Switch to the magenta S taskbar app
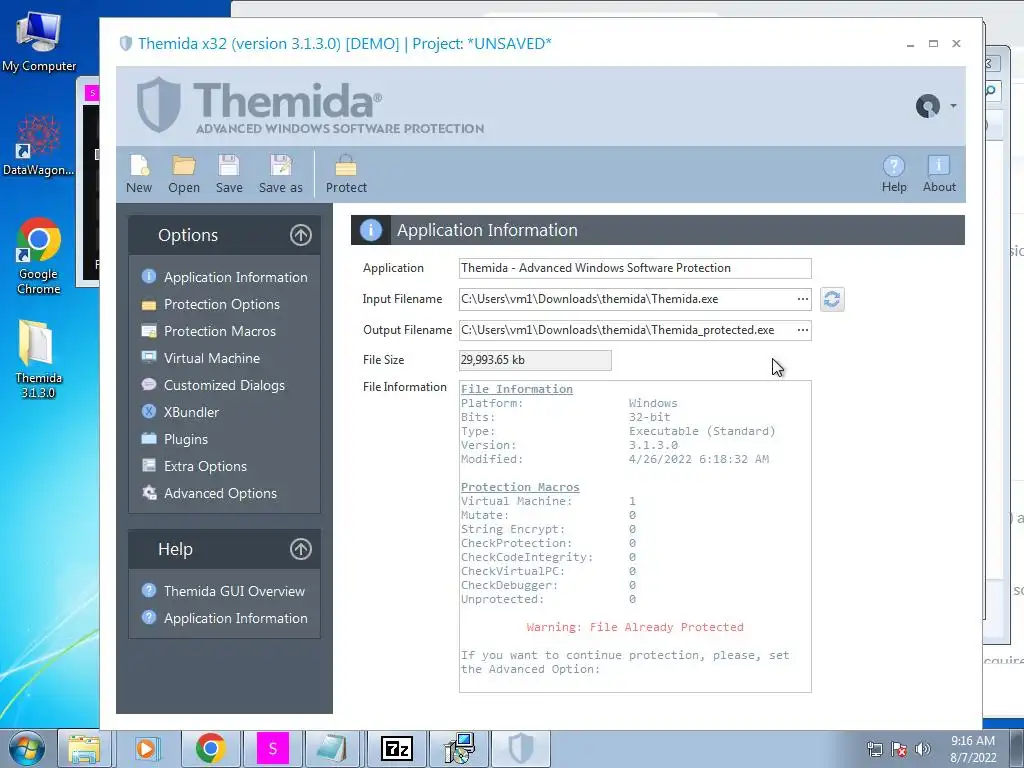The width and height of the screenshot is (1024, 768). click(x=272, y=748)
